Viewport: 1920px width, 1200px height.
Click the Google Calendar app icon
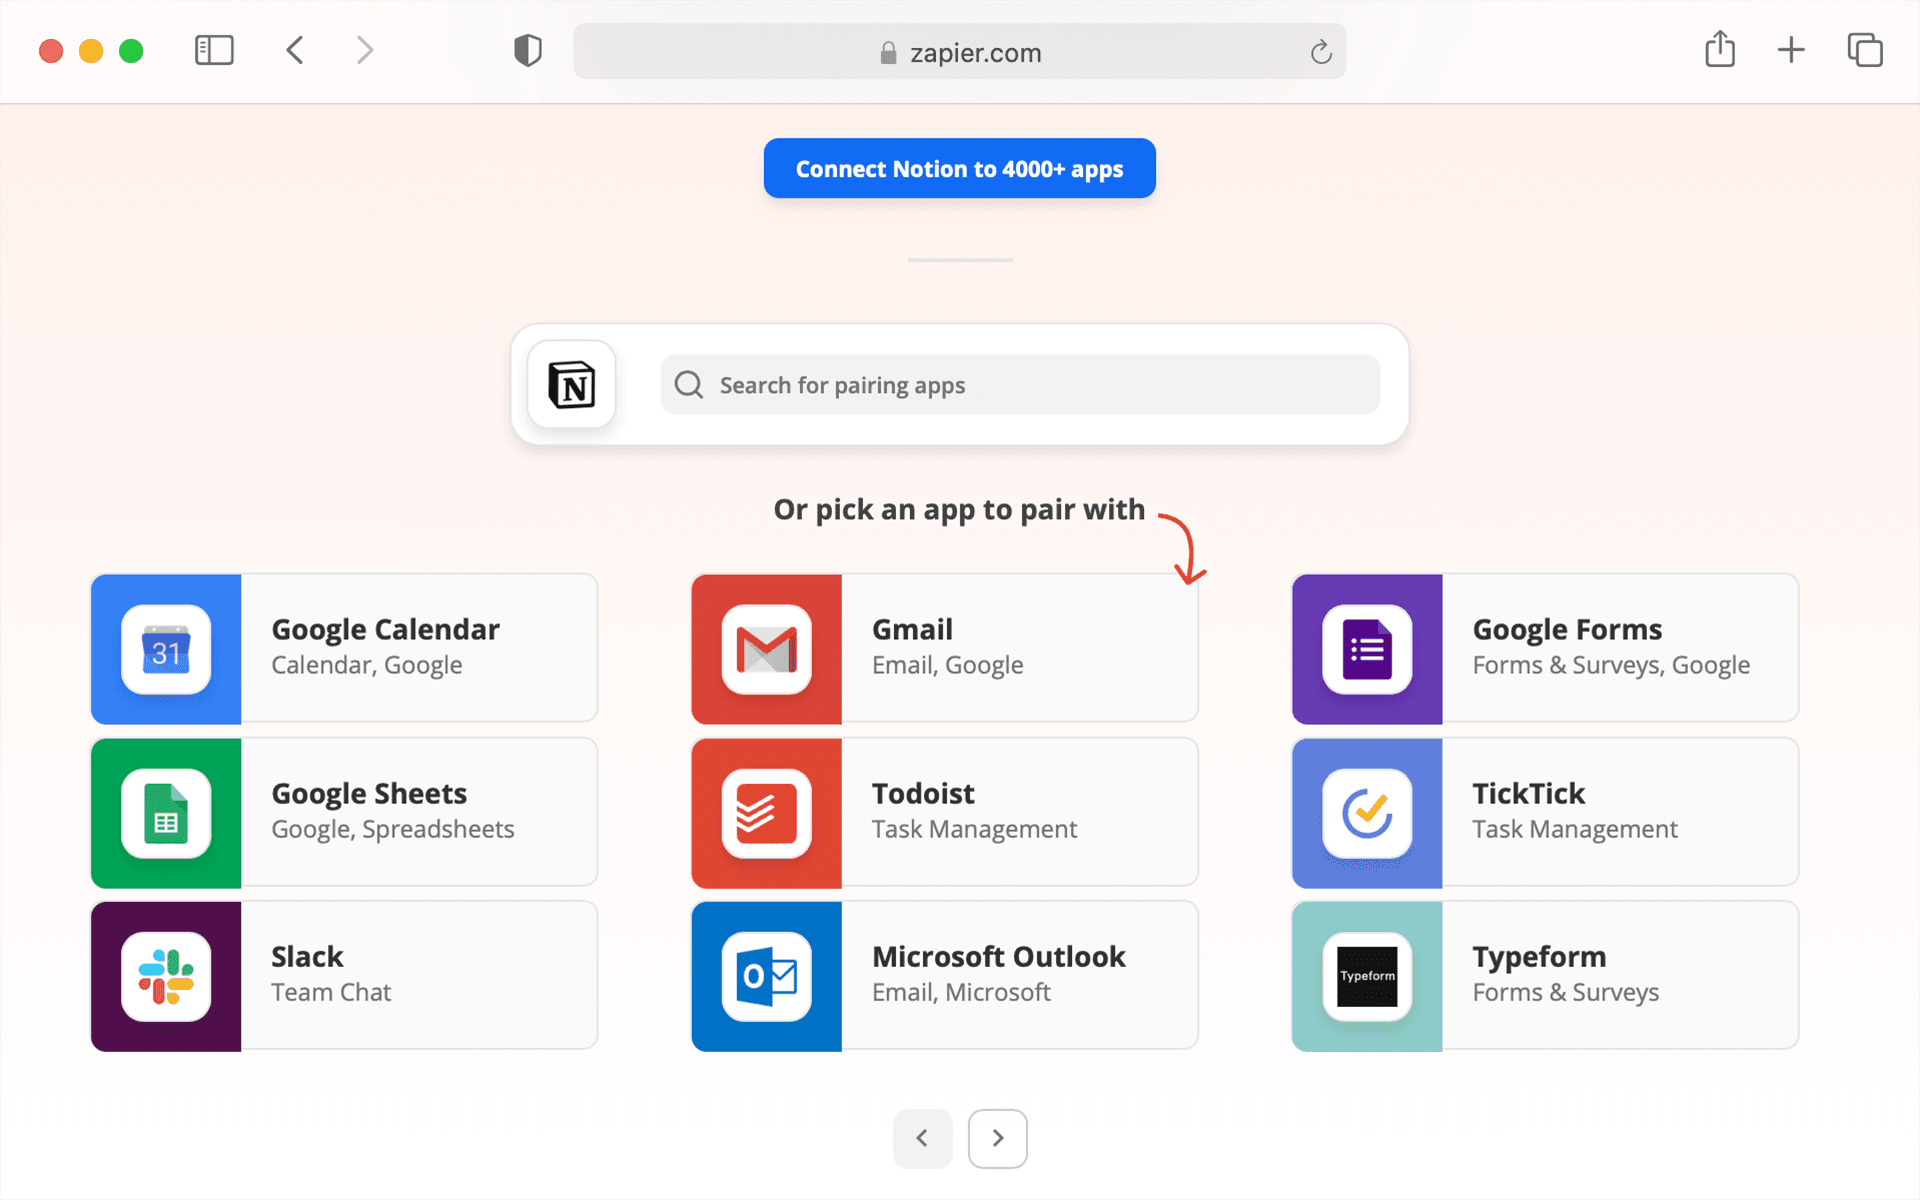tap(166, 649)
